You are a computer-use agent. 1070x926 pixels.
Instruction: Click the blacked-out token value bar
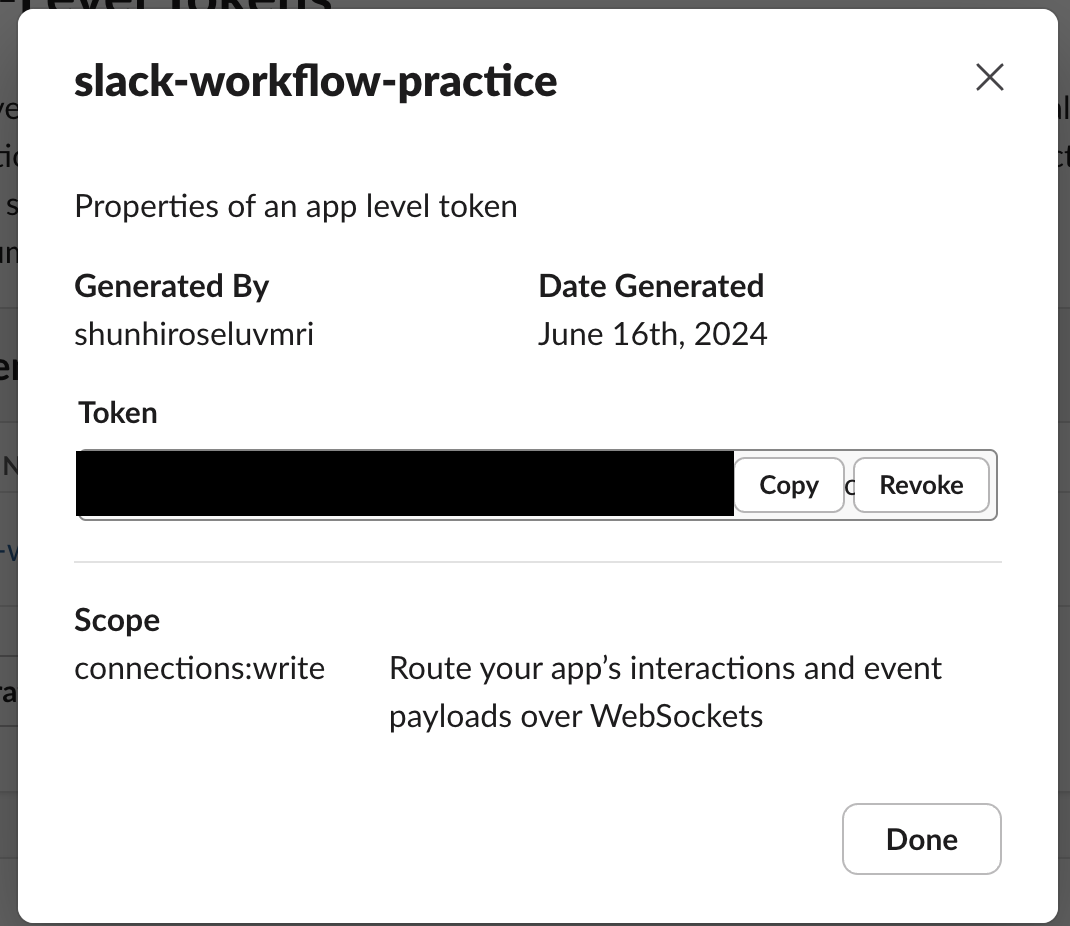pyautogui.click(x=404, y=484)
